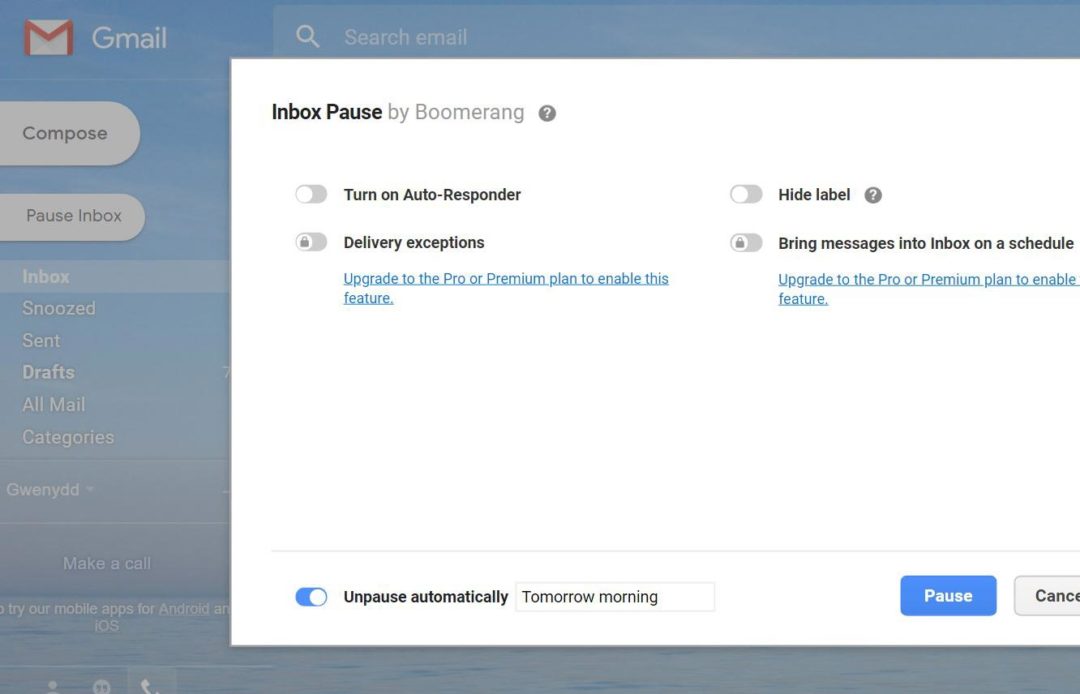Image resolution: width=1080 pixels, height=694 pixels.
Task: Expand the Gwenydd account dropdown arrow
Action: click(x=90, y=490)
